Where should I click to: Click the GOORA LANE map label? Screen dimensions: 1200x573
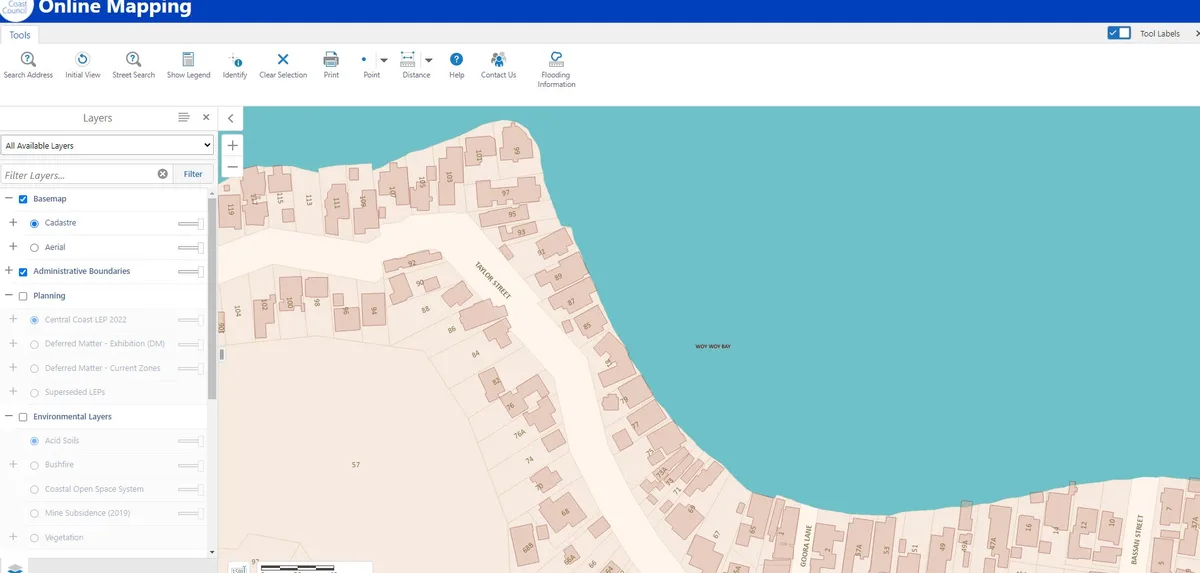[x=804, y=548]
